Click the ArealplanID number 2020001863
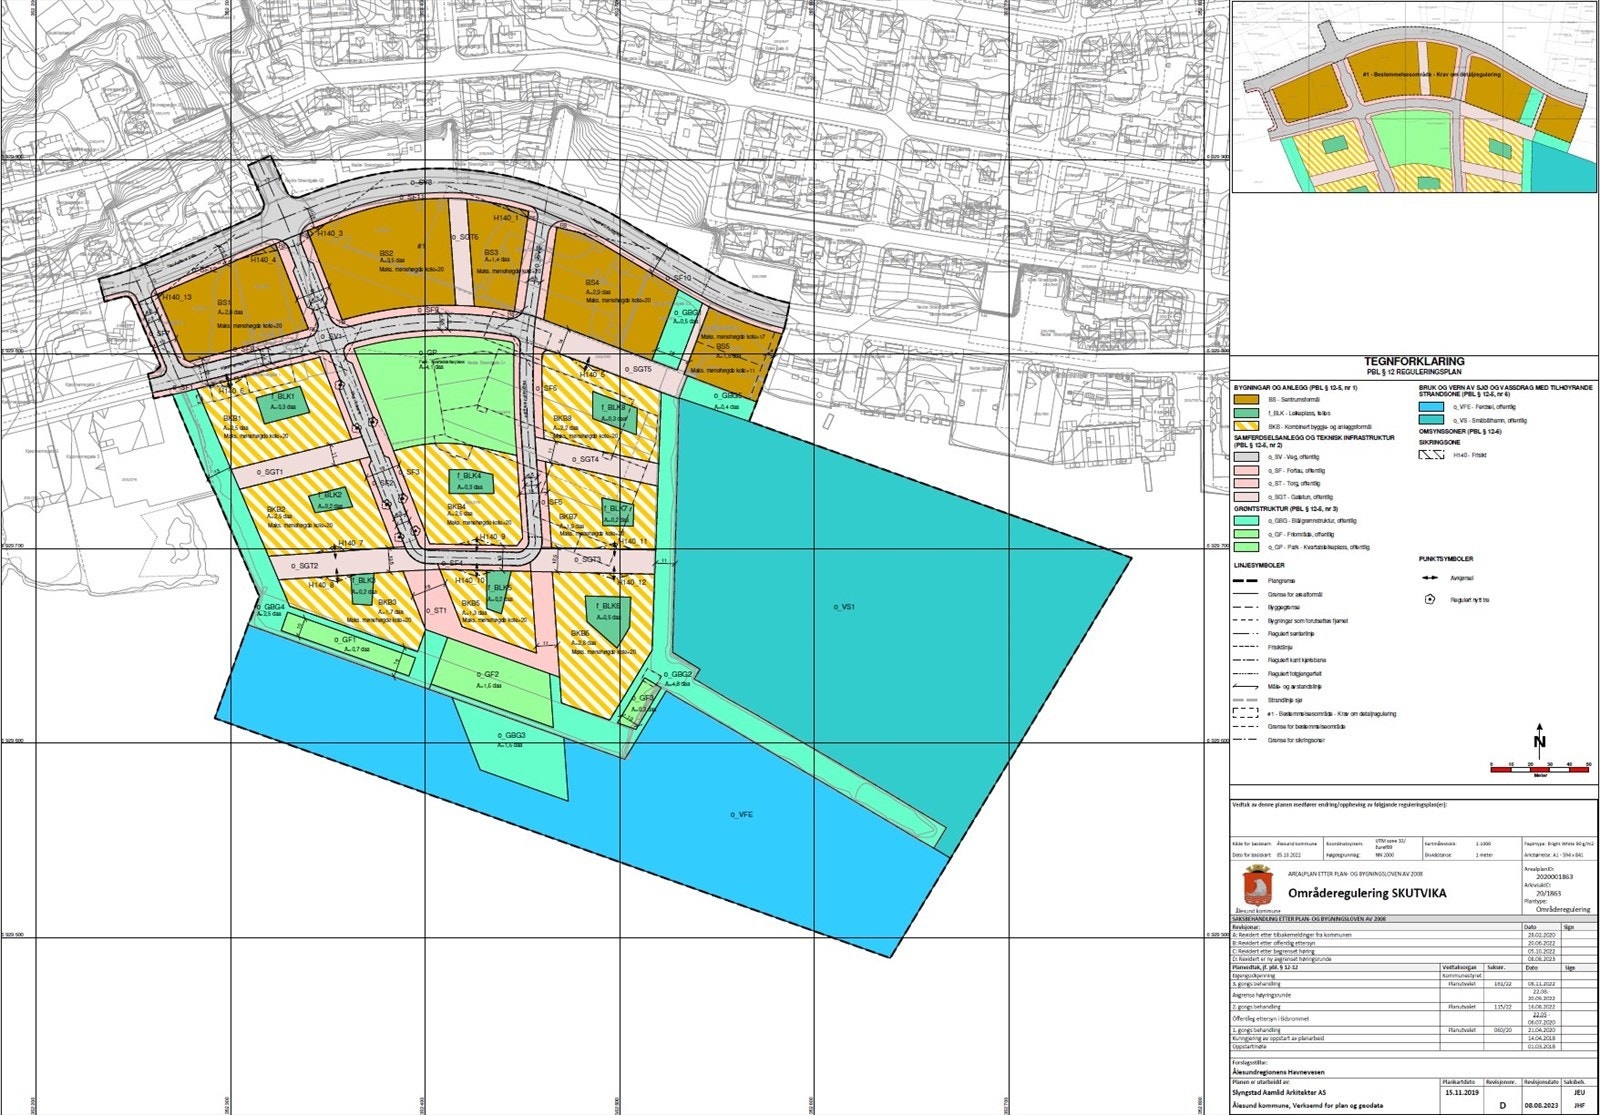1600x1115 pixels. tap(1554, 877)
